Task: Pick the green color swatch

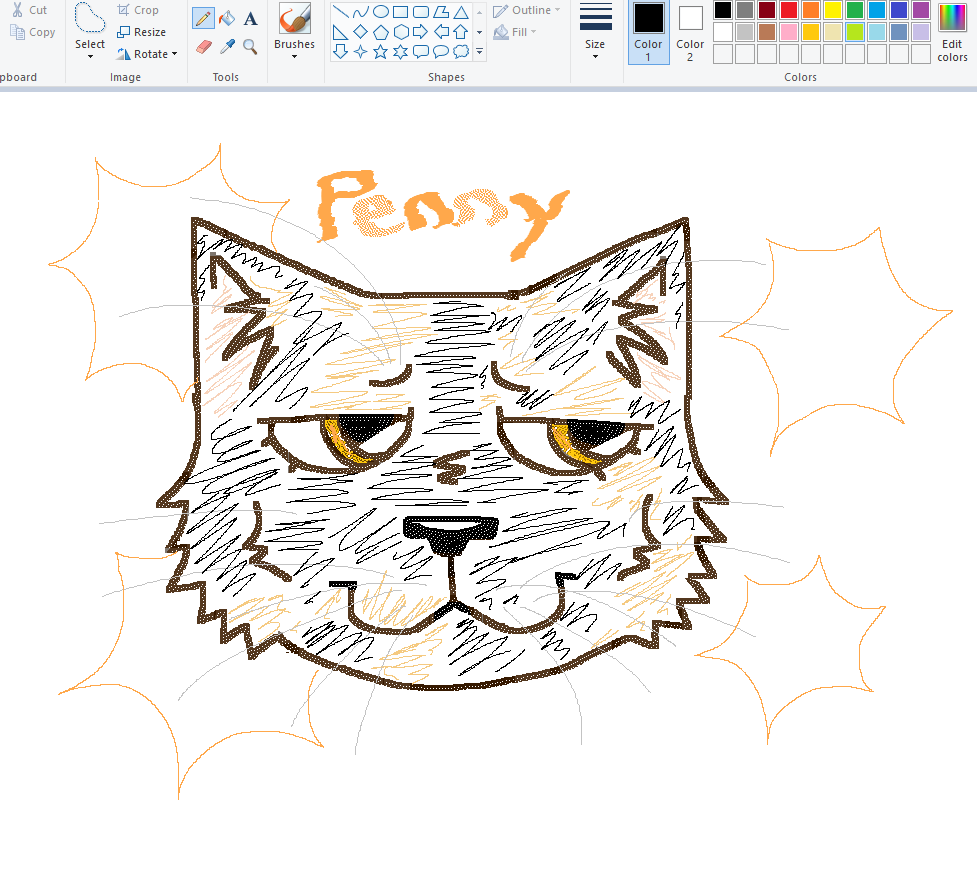Action: click(x=855, y=10)
